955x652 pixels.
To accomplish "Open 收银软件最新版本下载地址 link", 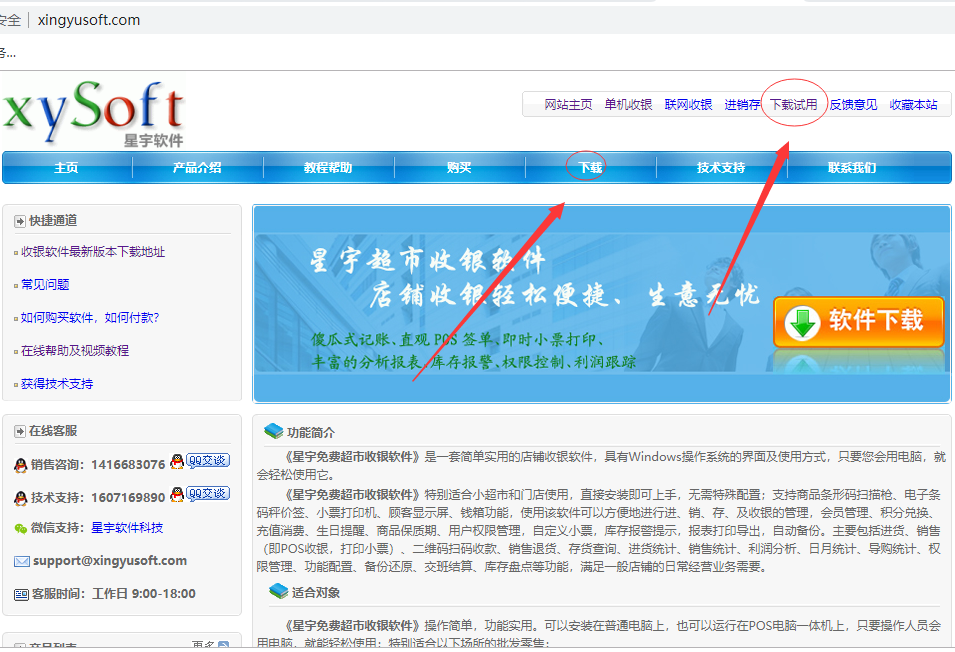I will tap(93, 252).
